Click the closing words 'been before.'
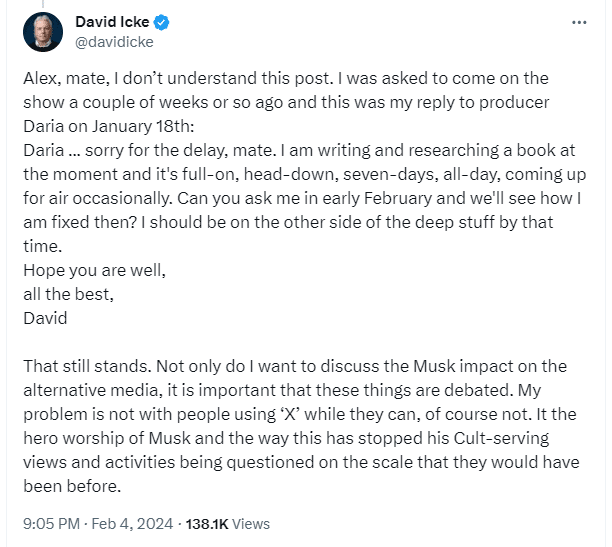This screenshot has width=612, height=547. 72,486
